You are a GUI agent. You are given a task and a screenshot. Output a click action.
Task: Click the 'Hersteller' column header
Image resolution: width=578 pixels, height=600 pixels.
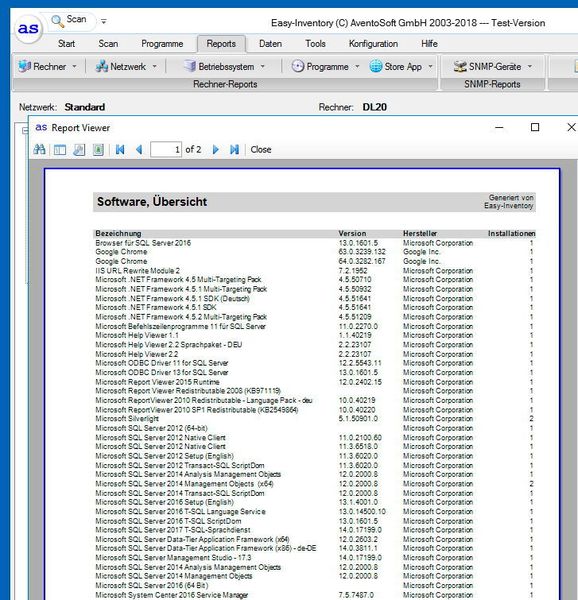click(x=420, y=233)
